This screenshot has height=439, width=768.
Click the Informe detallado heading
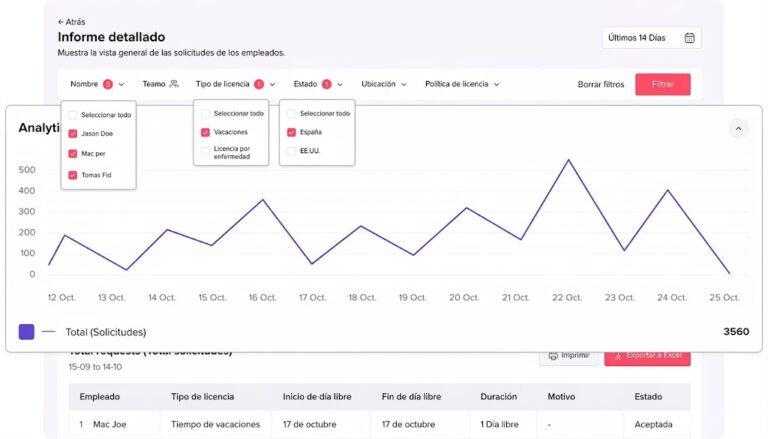point(111,37)
